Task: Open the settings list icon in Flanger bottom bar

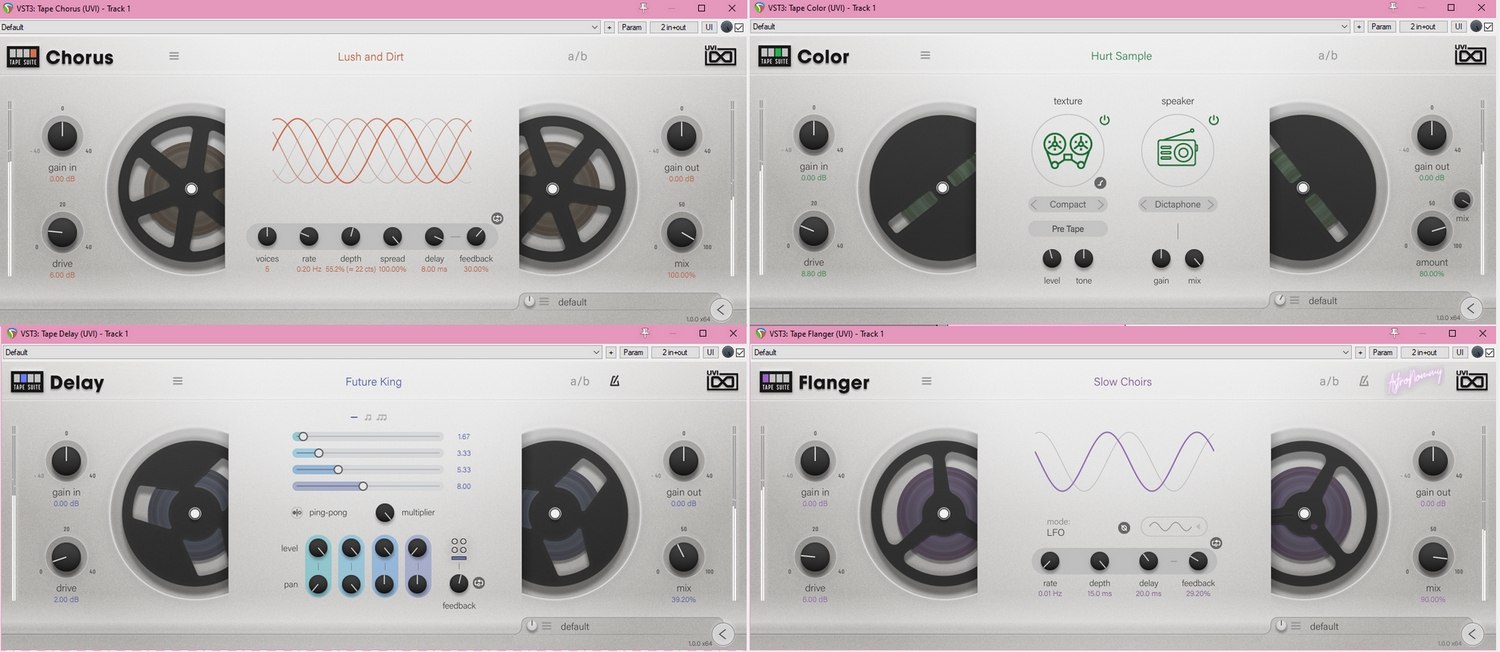Action: (x=1296, y=626)
